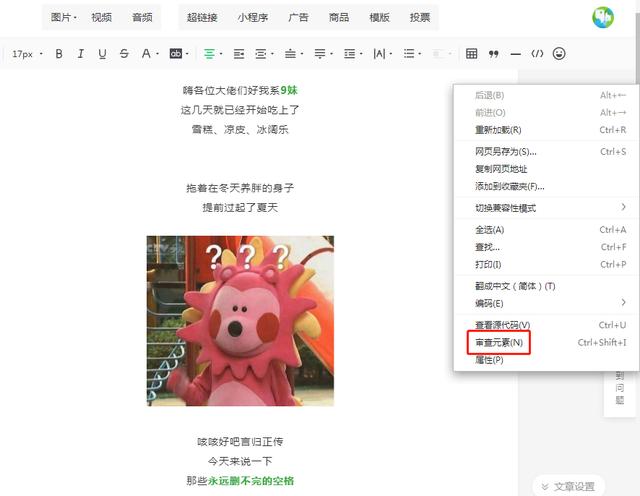Click the justify indent icon after alignment
The image size is (640, 496).
coord(239,53)
